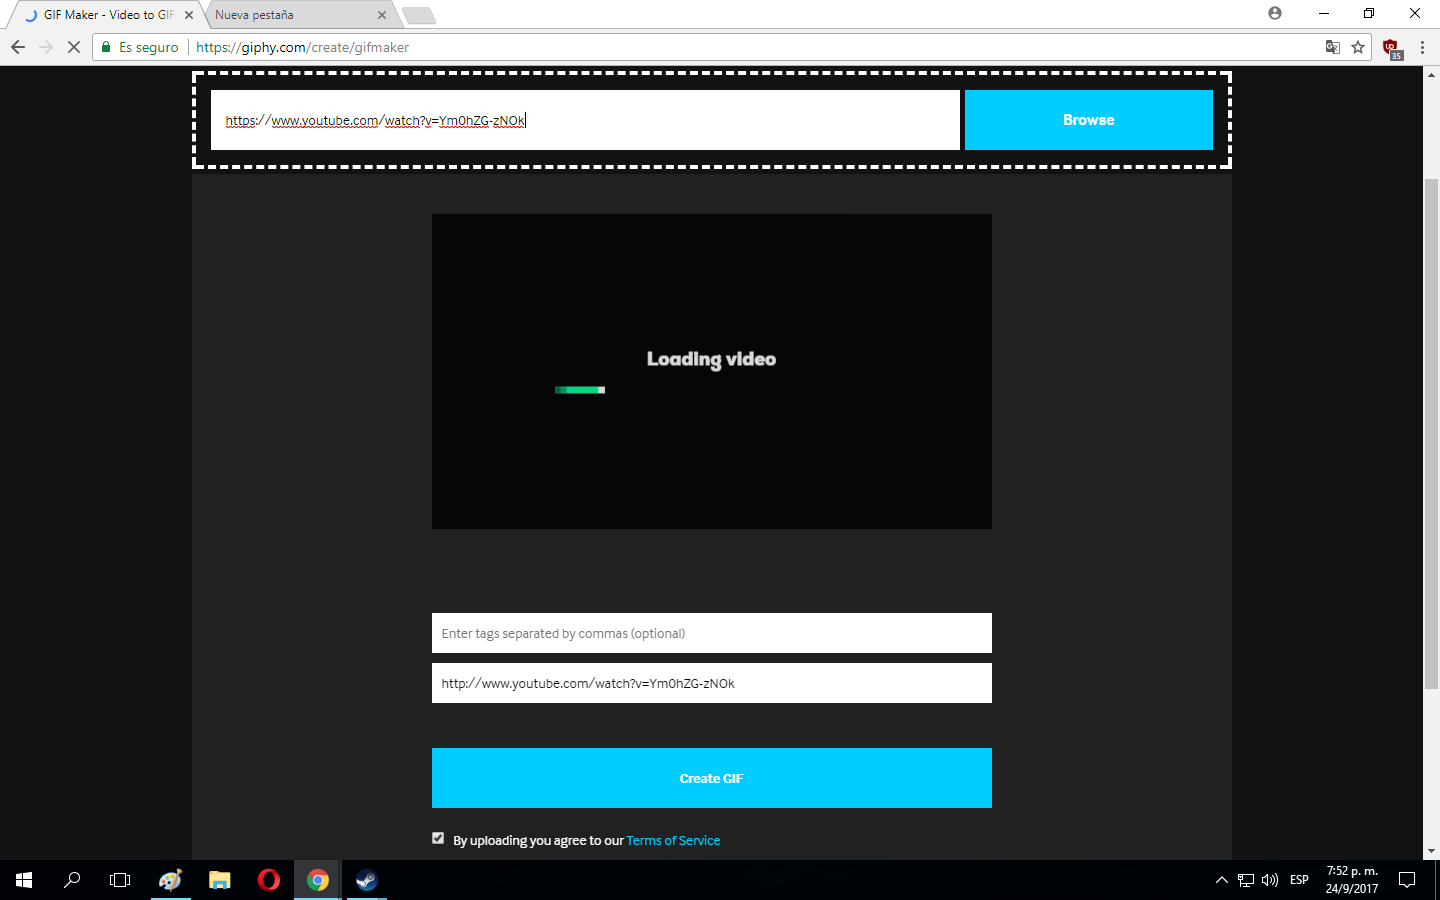
Task: Click the page vertical scrollbar
Action: 1431,433
